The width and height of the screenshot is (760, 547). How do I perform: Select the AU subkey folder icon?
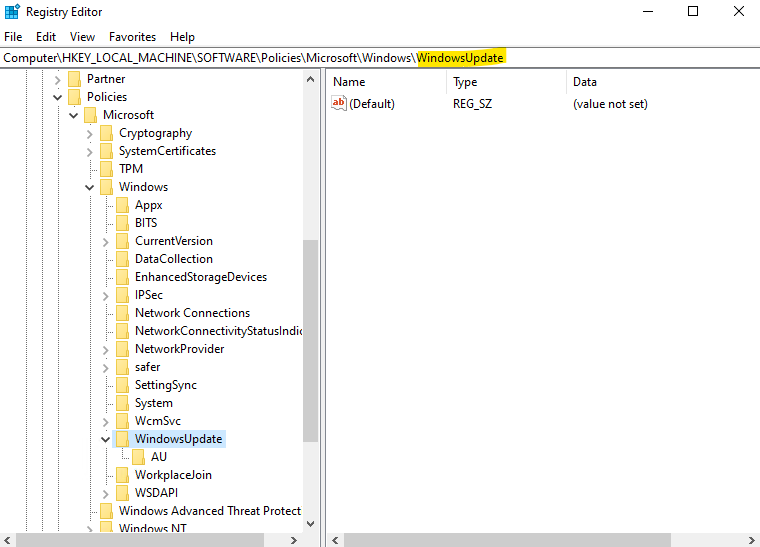(138, 457)
